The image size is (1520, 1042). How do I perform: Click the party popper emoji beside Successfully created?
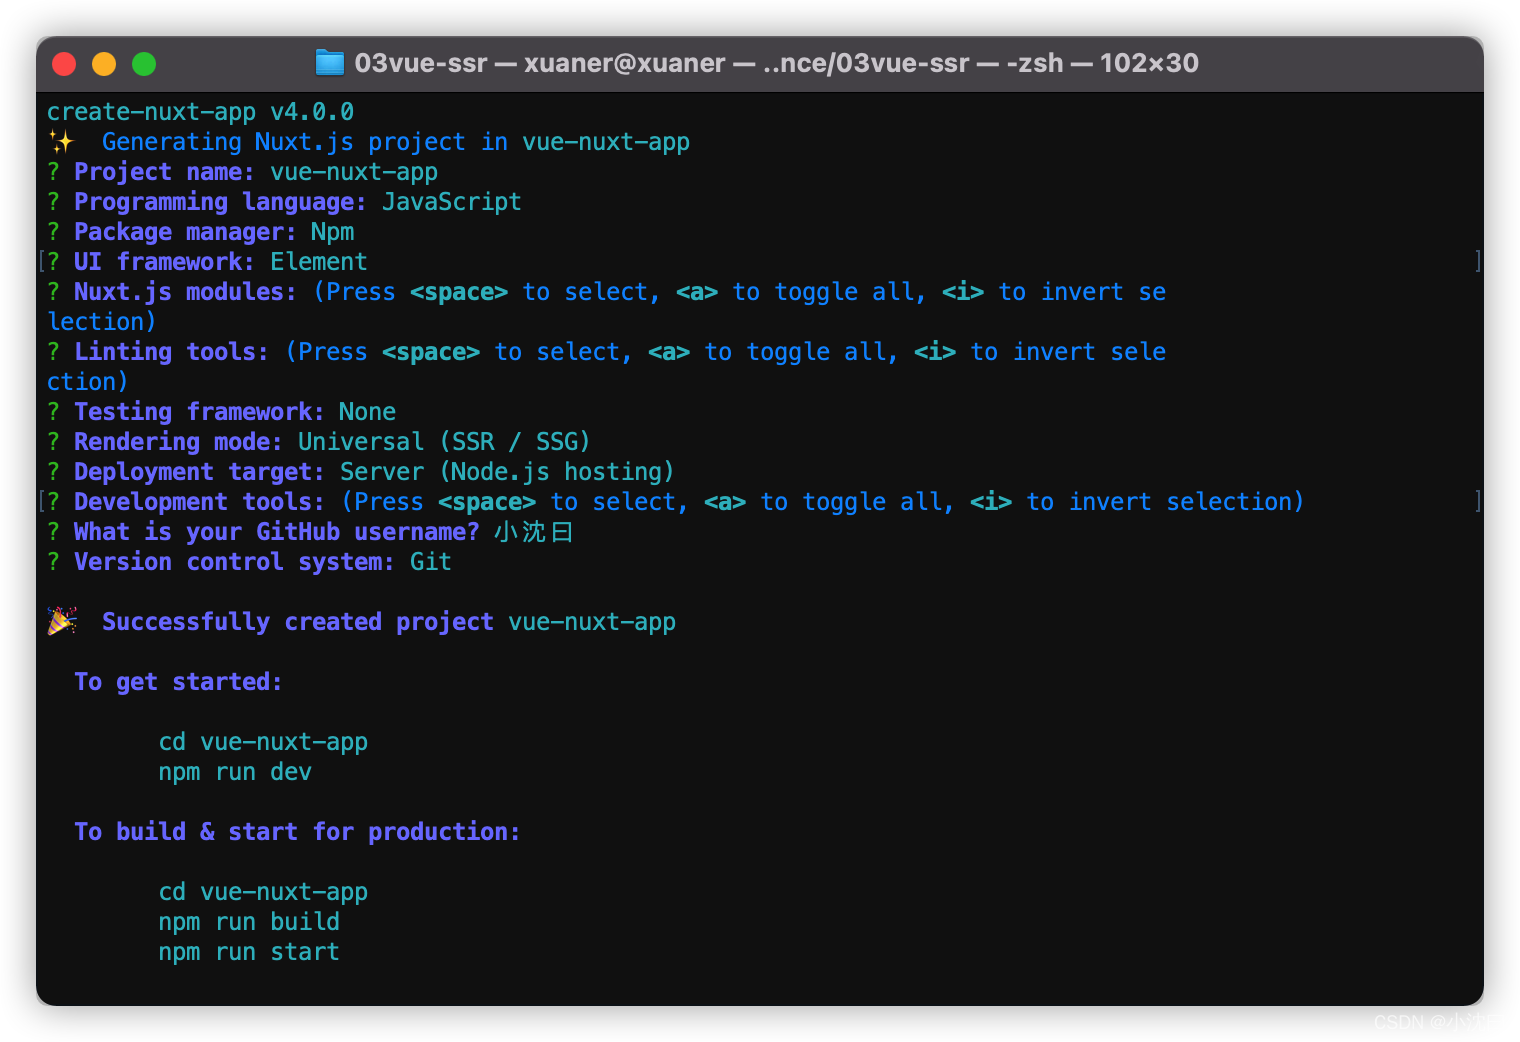62,621
